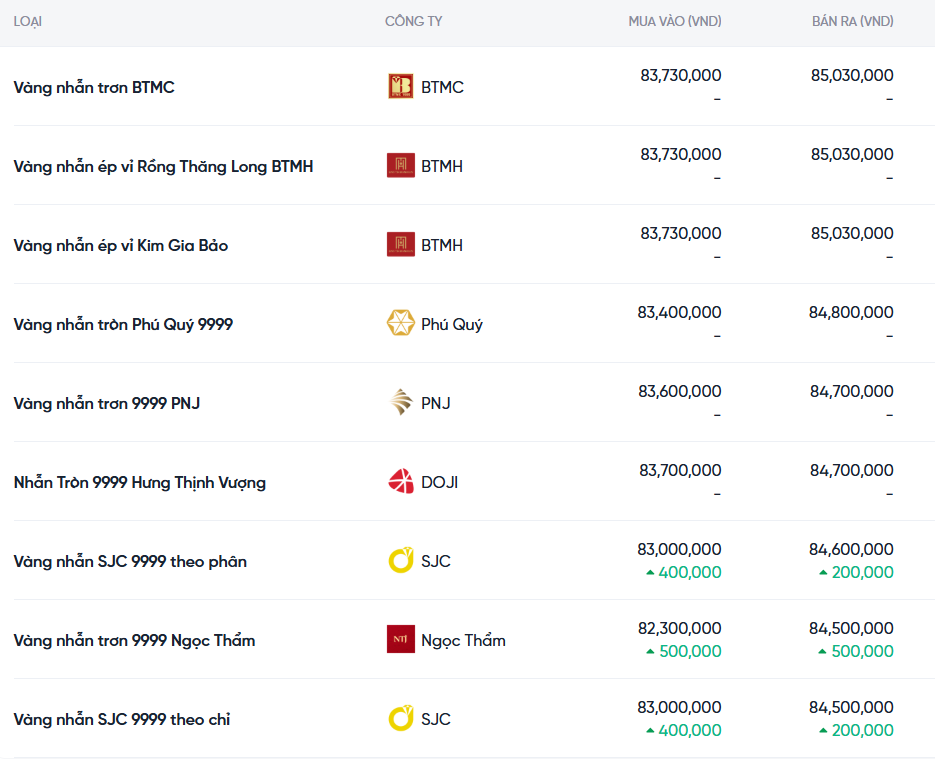Viewport: 935px width, 762px height.
Task: Click Ngọc Thẩm buy price 82,300,000
Action: (680, 628)
